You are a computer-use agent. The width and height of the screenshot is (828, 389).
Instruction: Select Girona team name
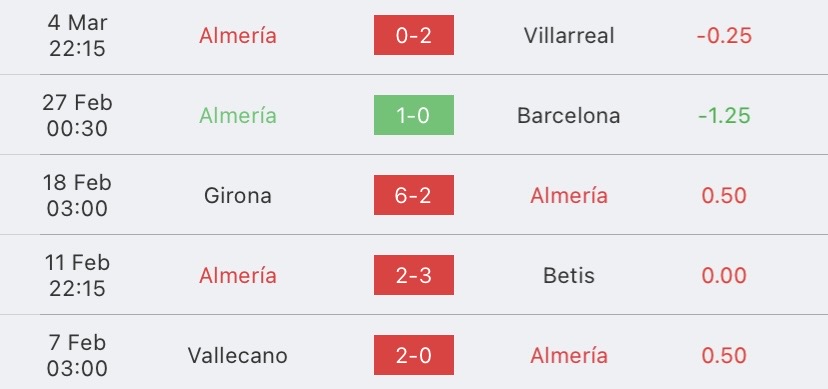(238, 195)
